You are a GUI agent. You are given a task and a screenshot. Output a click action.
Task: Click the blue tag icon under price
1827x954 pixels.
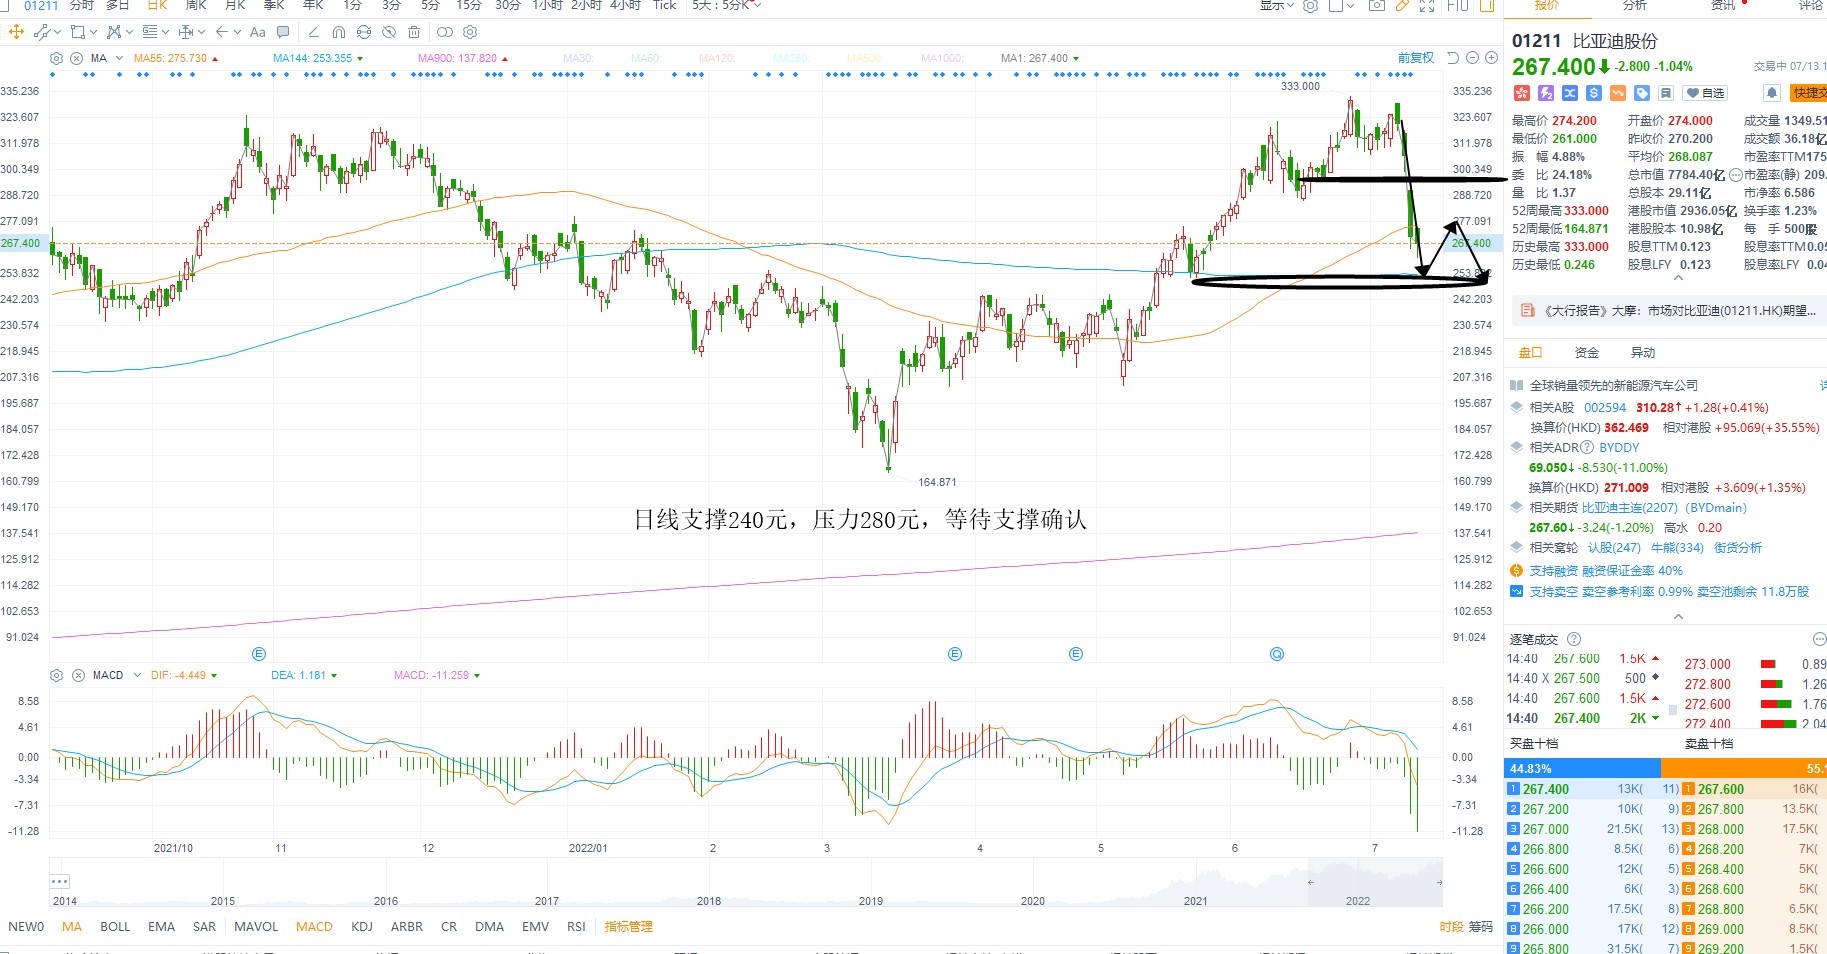click(x=1642, y=93)
